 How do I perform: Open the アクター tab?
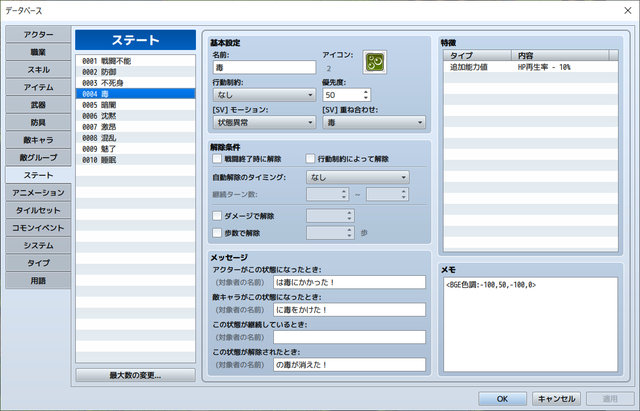tap(38, 35)
